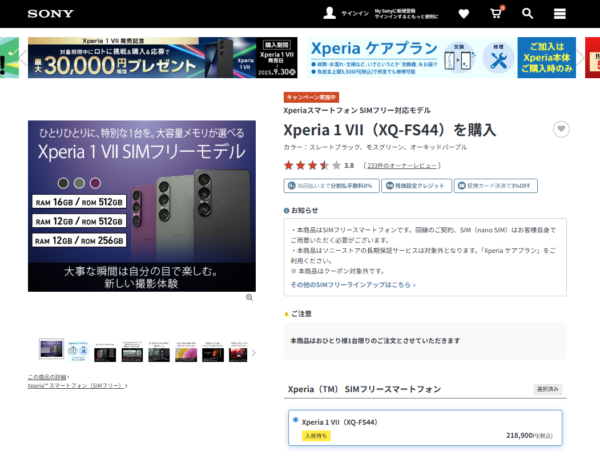Viewport: 600px width, 463px height.
Task: Click the star rating display
Action: click(312, 165)
